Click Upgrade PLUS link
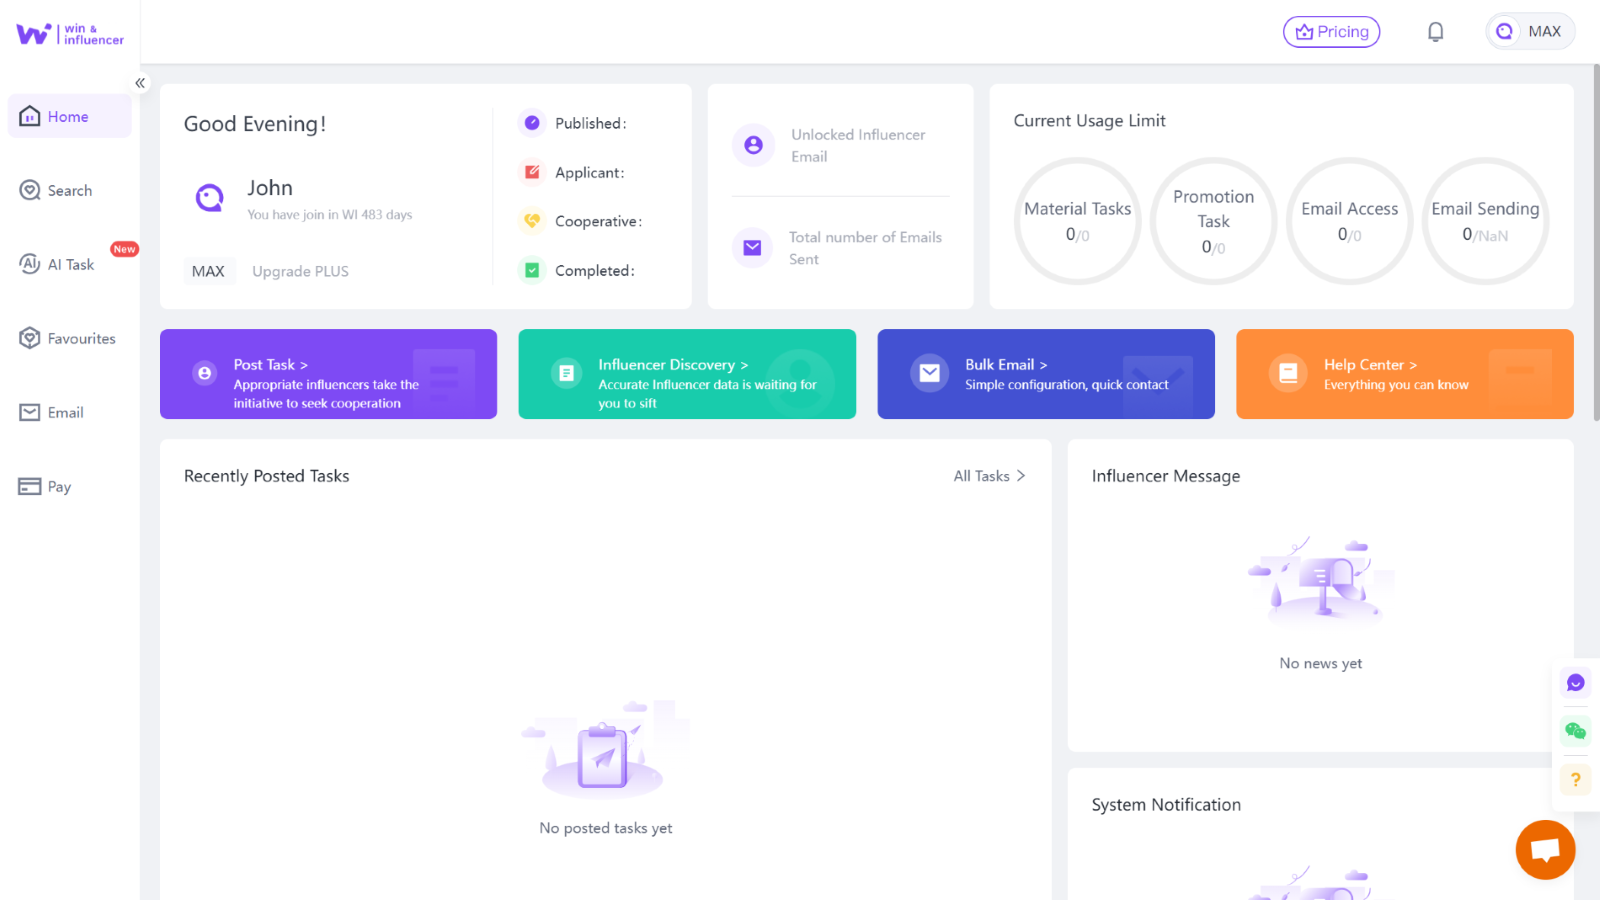 [300, 271]
